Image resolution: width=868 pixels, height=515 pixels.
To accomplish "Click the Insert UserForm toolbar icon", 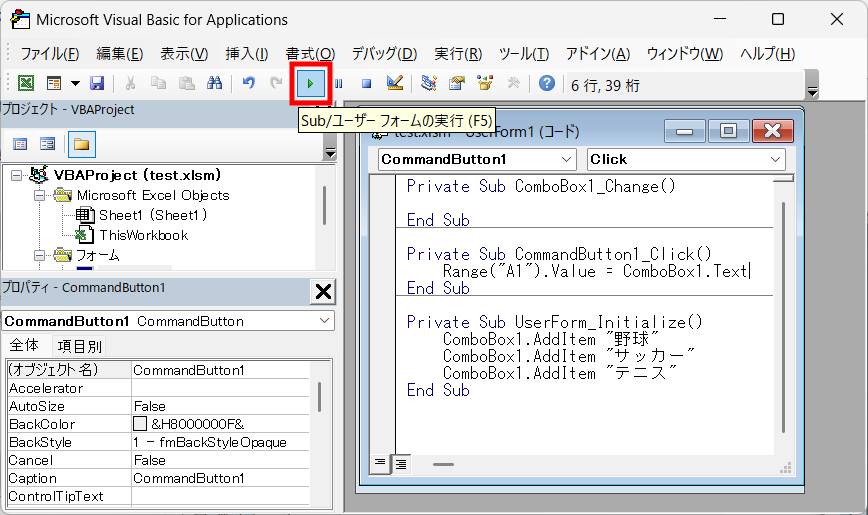I will coord(54,84).
